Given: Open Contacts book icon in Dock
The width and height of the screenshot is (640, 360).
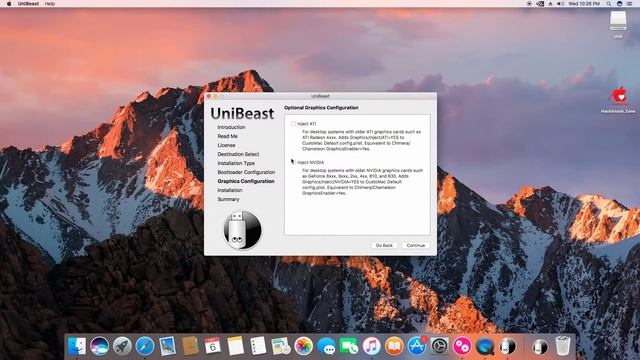Looking at the screenshot, I should tap(190, 346).
